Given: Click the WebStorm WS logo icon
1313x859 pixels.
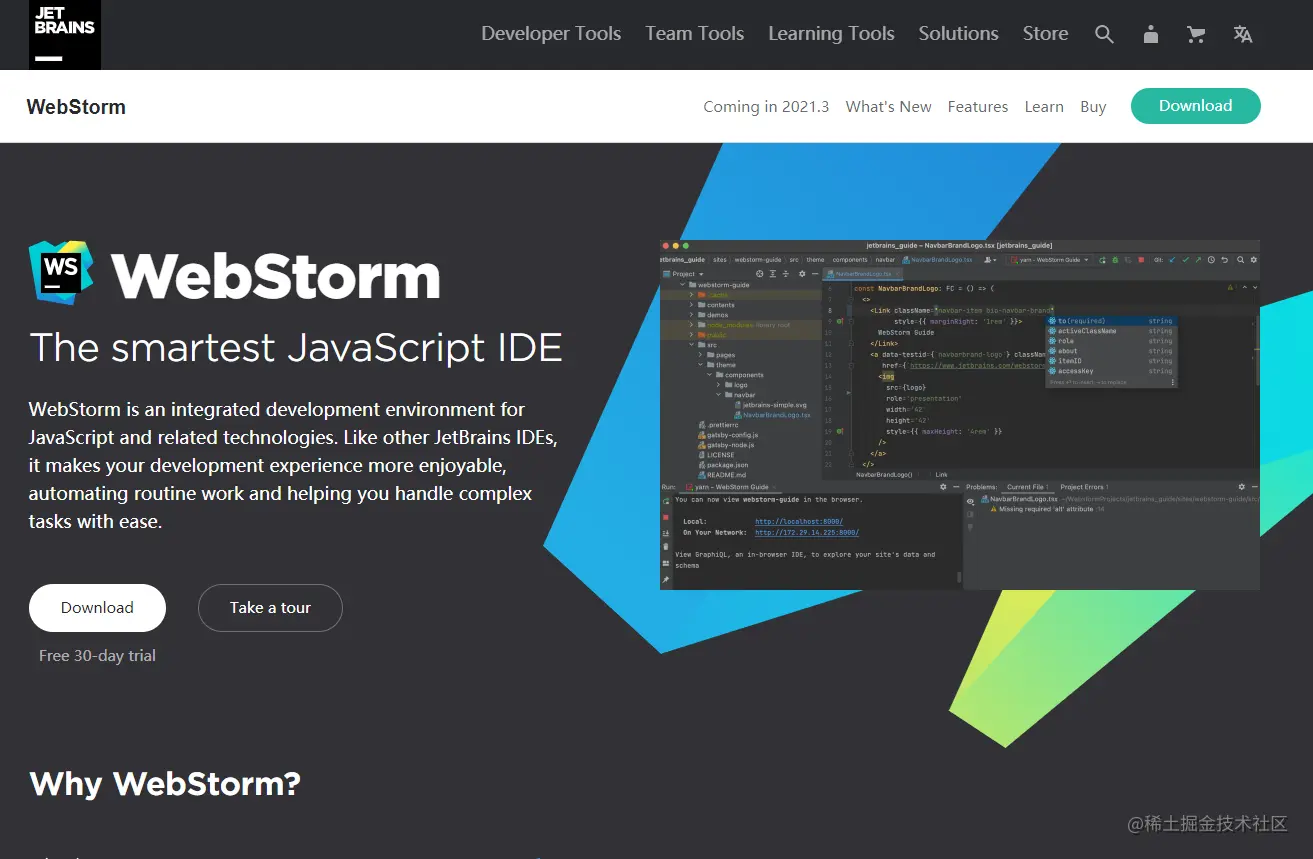Looking at the screenshot, I should [61, 272].
